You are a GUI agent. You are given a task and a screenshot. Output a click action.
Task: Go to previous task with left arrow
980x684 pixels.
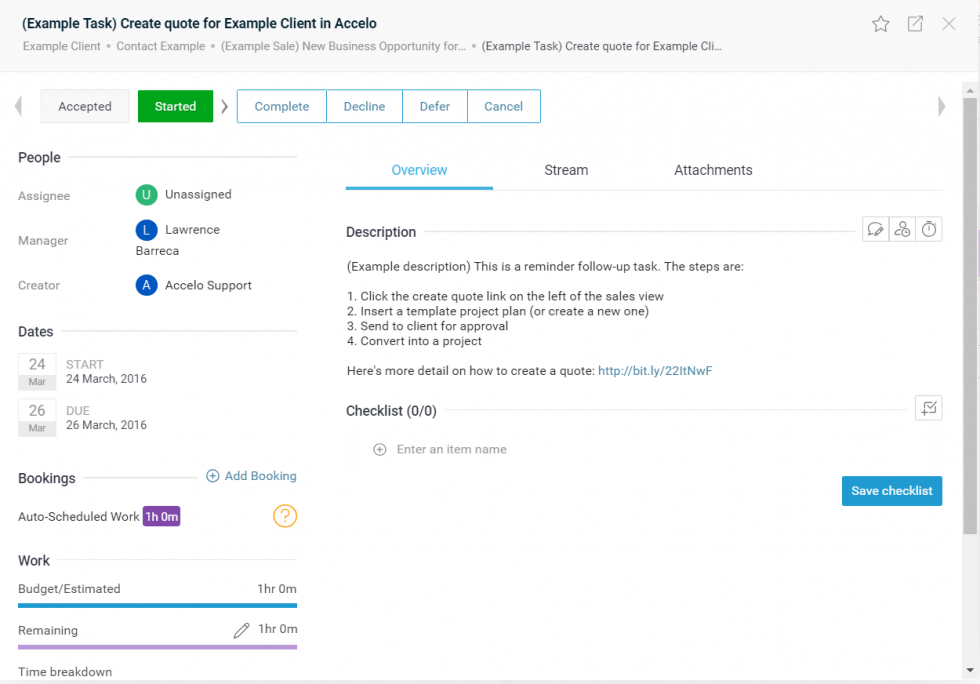tap(18, 107)
